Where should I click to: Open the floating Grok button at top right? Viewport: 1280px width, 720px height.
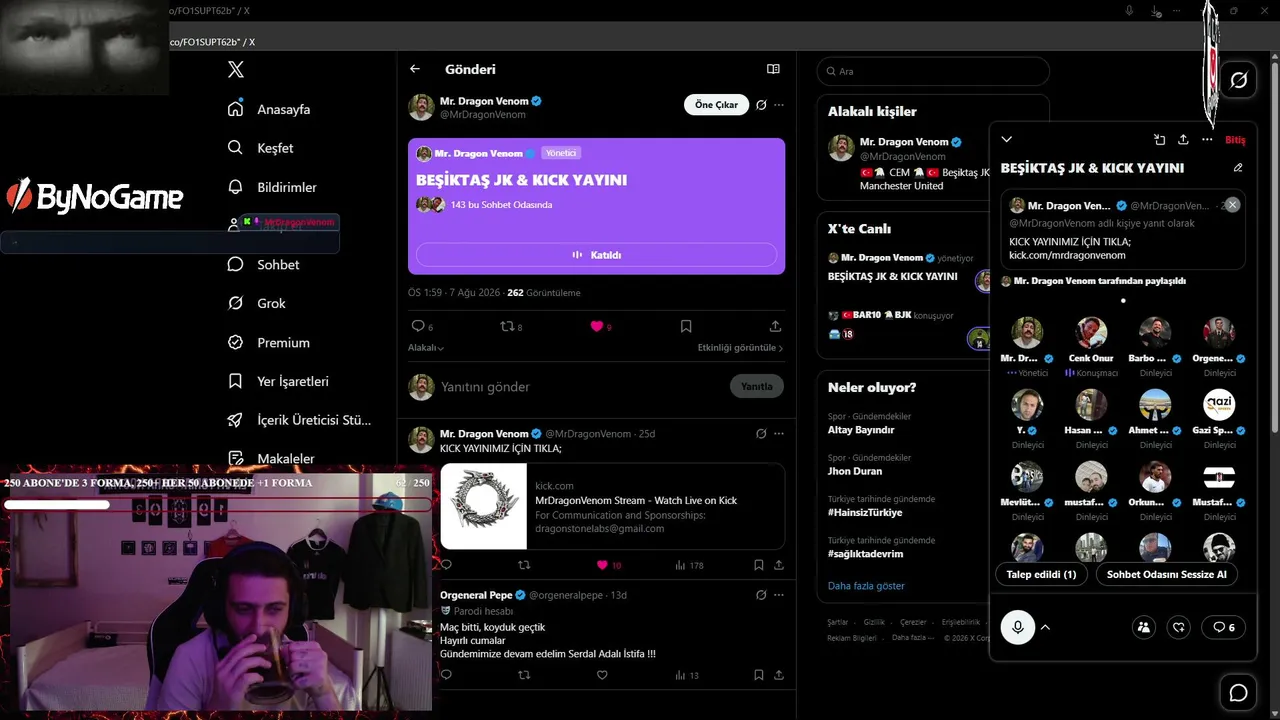coord(1238,80)
